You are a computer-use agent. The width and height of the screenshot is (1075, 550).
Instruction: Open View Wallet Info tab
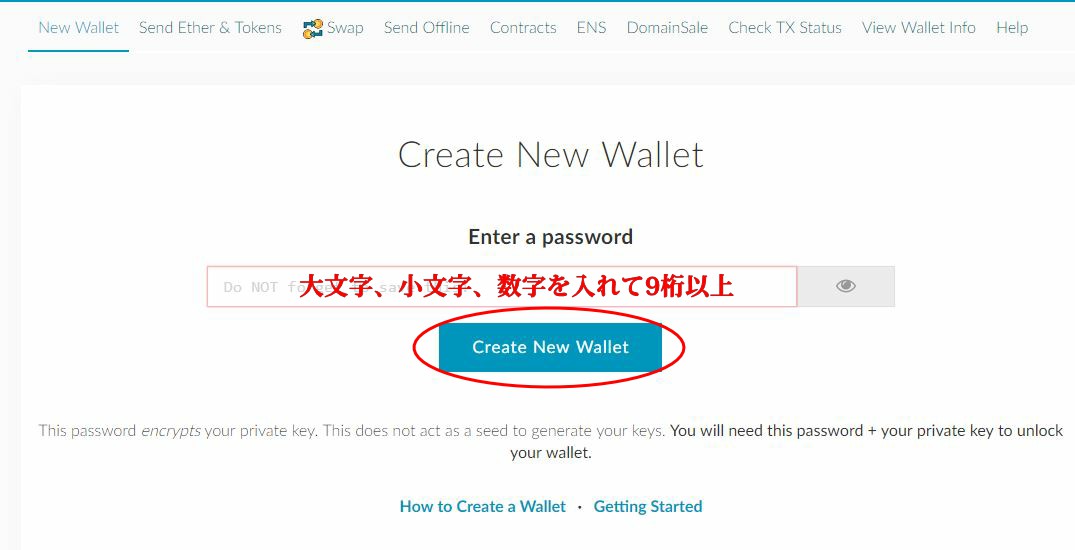click(919, 28)
